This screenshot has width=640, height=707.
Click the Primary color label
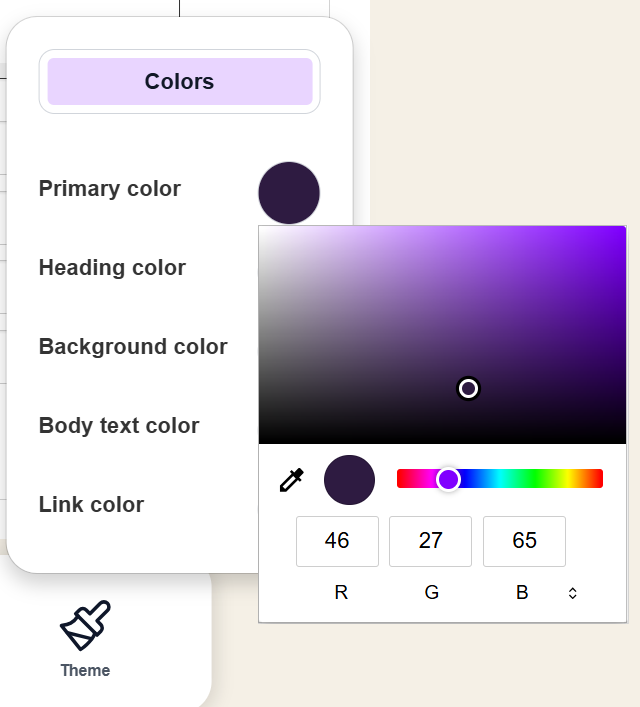coord(110,189)
